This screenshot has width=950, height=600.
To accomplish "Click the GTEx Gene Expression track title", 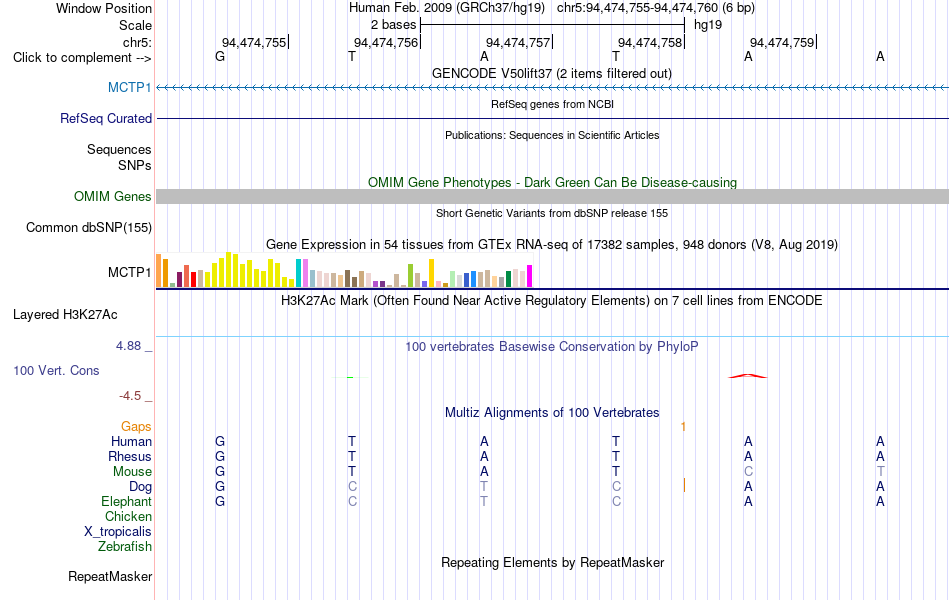I will (x=552, y=245).
